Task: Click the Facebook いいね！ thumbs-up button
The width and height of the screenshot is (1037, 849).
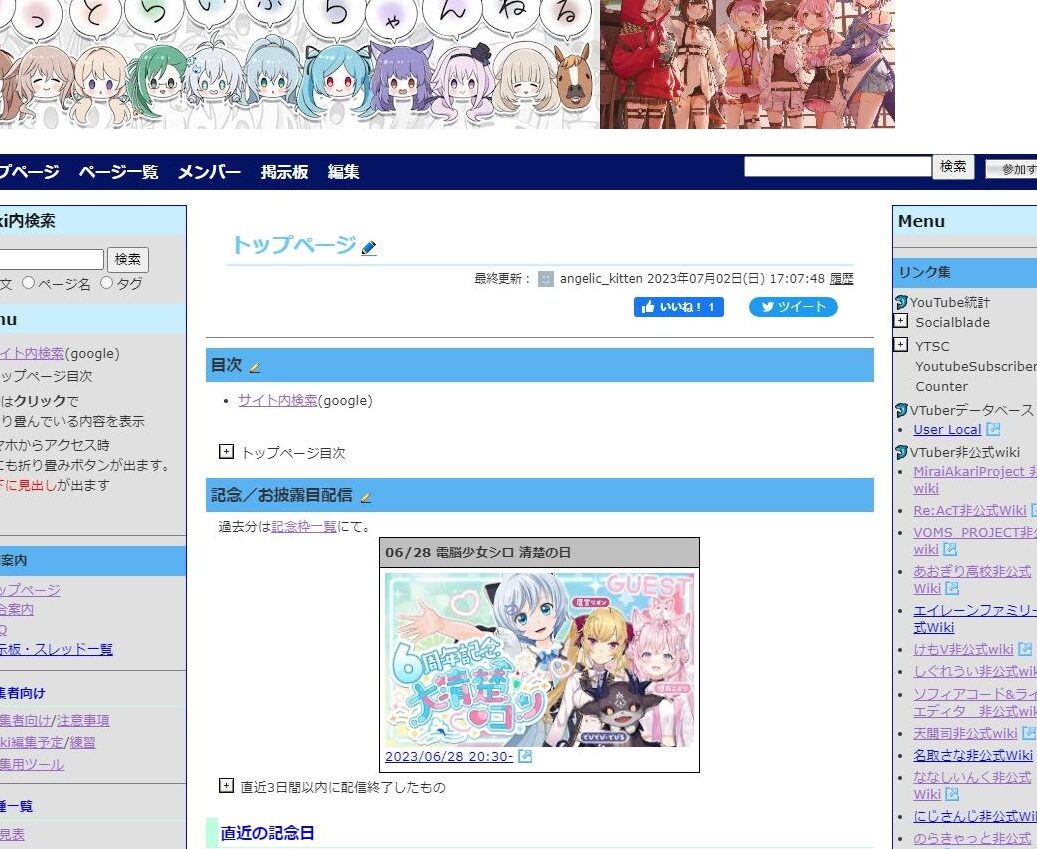Action: point(679,307)
